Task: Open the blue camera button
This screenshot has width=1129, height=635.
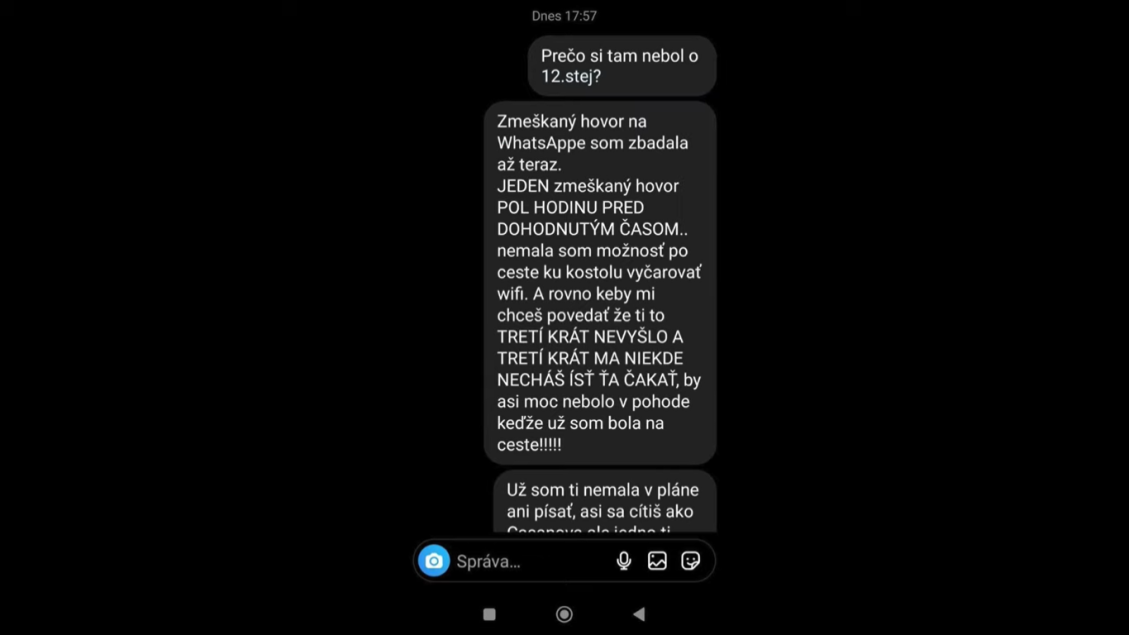Action: pos(434,561)
